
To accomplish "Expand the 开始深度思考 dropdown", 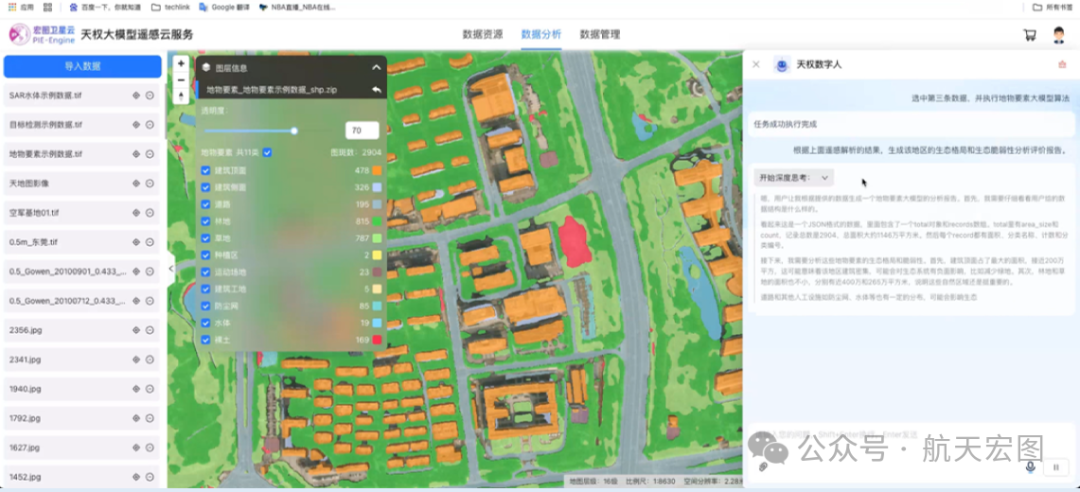I will [x=825, y=177].
